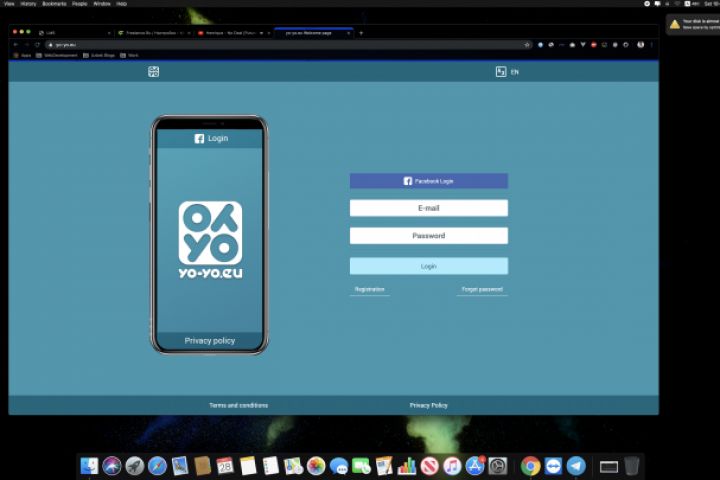Click the yo-yo logo in page header

click(153, 72)
